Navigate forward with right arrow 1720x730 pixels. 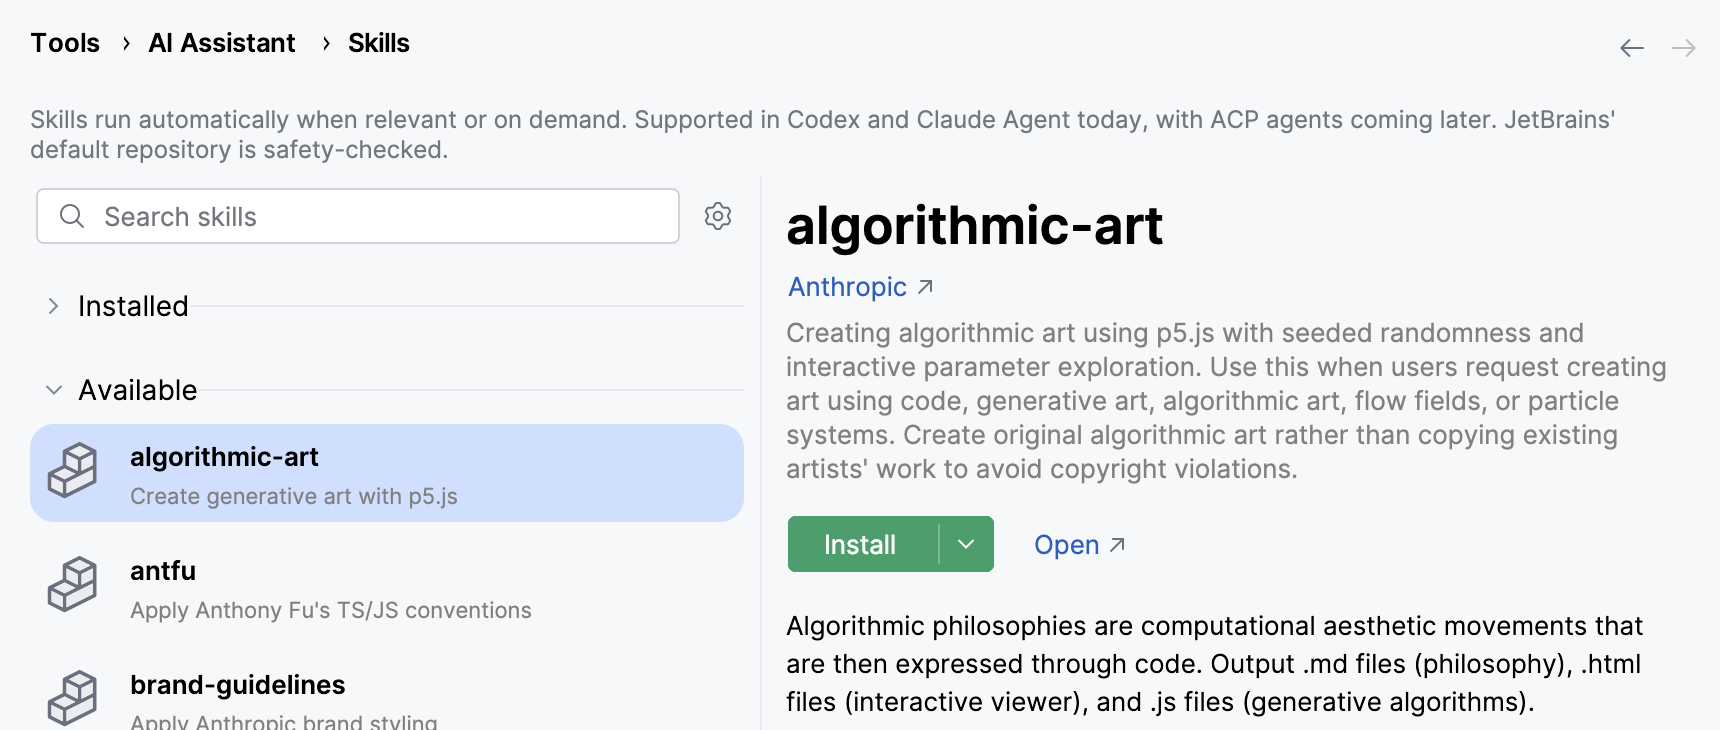pos(1684,48)
